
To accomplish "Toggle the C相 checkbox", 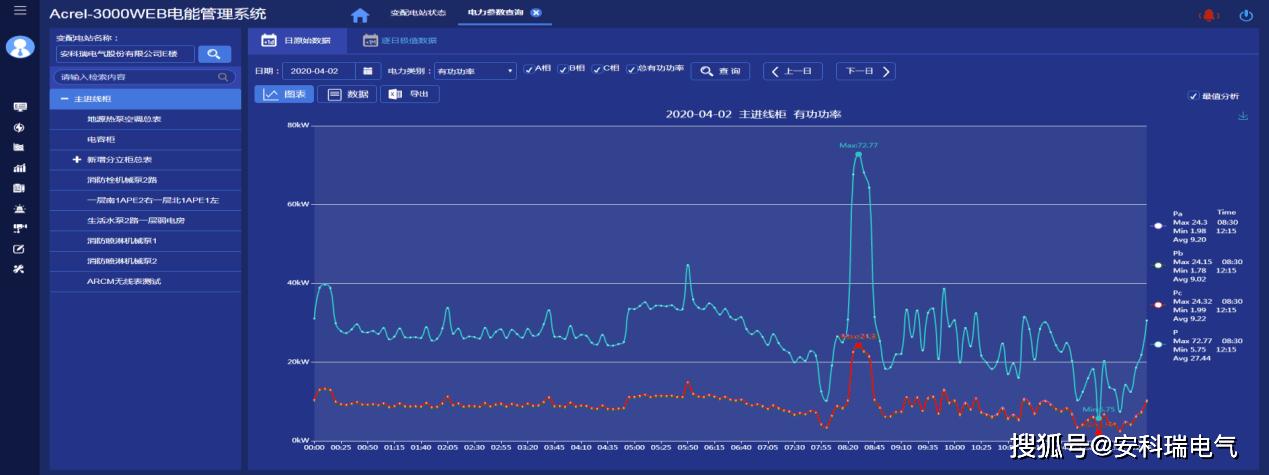I will (596, 69).
